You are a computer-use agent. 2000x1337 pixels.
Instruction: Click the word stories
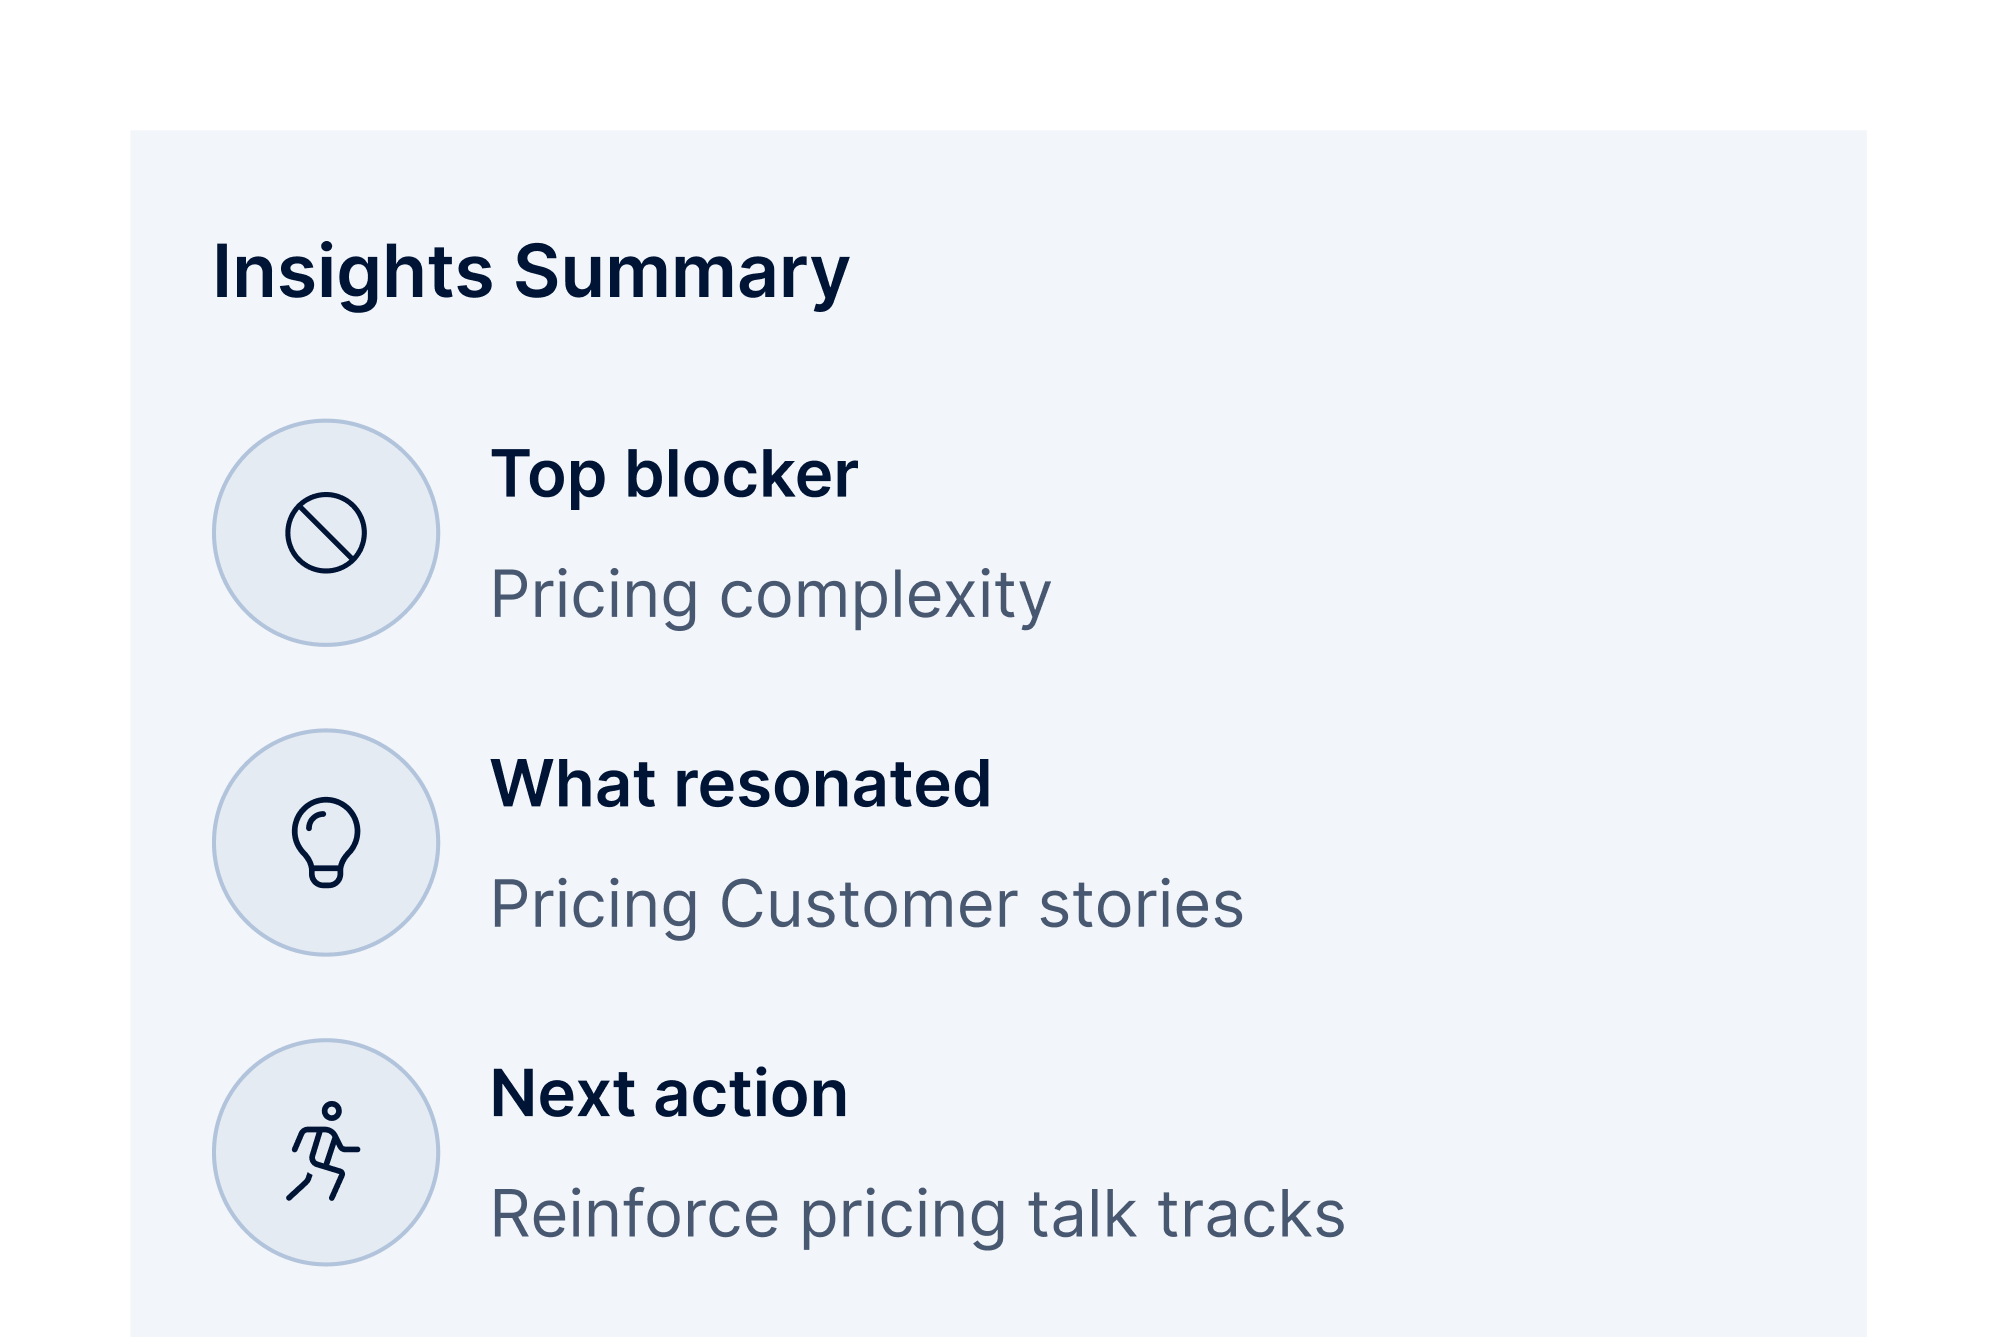[x=1141, y=904]
